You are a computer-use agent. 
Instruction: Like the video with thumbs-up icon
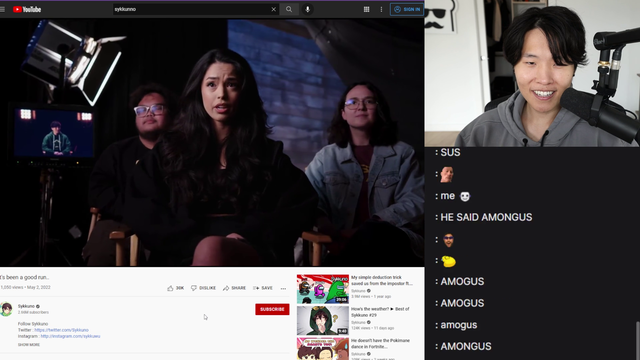pyautogui.click(x=176, y=288)
